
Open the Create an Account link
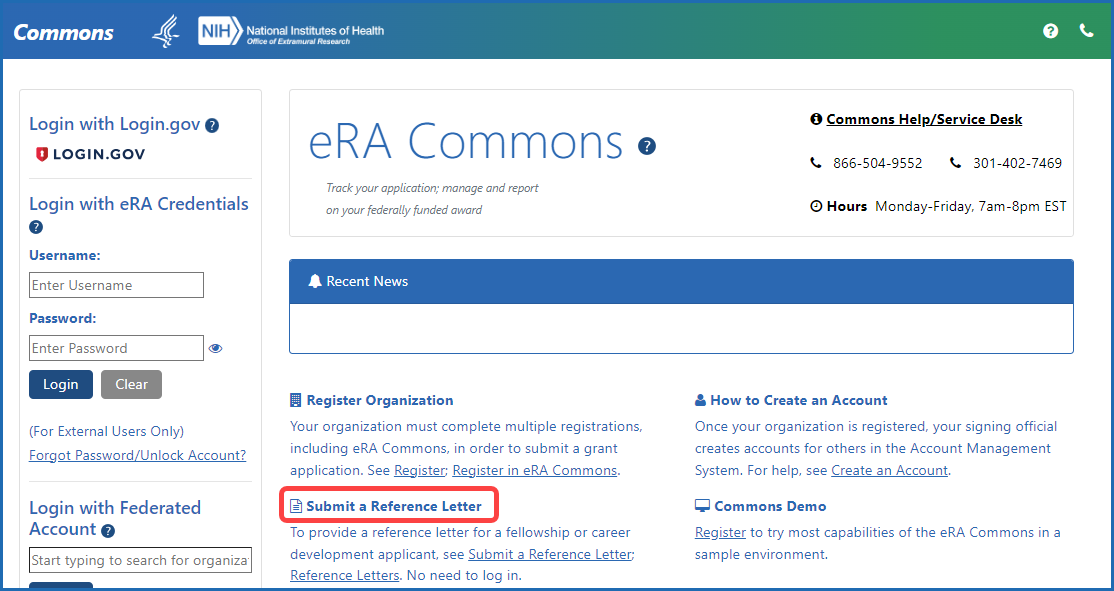click(889, 470)
